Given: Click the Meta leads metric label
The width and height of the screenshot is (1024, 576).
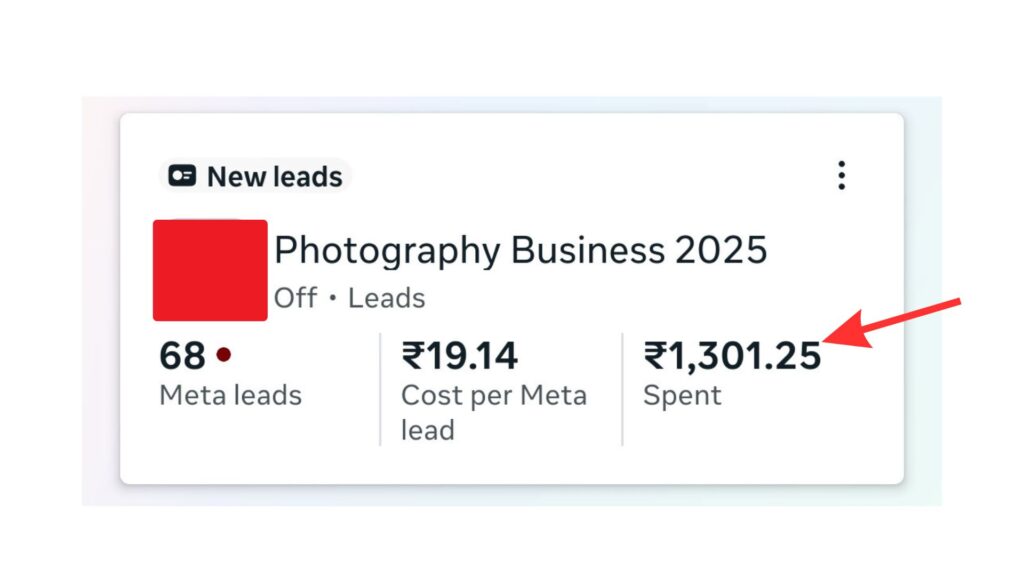Looking at the screenshot, I should [230, 395].
